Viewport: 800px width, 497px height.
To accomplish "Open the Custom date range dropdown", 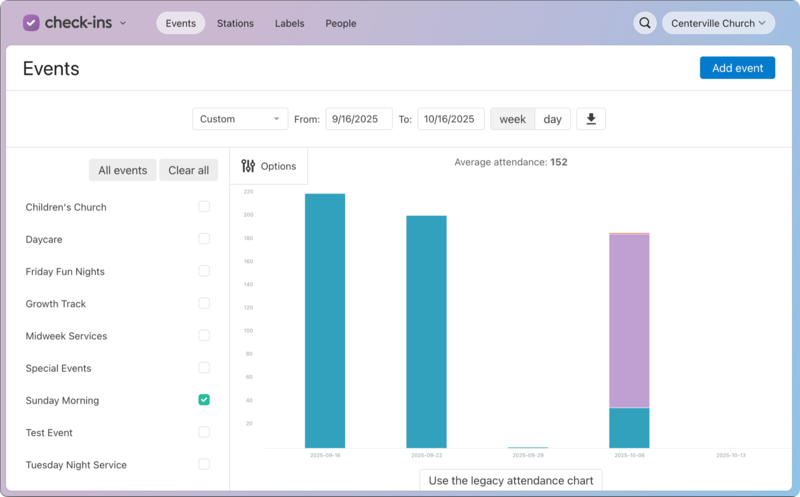I will click(240, 119).
